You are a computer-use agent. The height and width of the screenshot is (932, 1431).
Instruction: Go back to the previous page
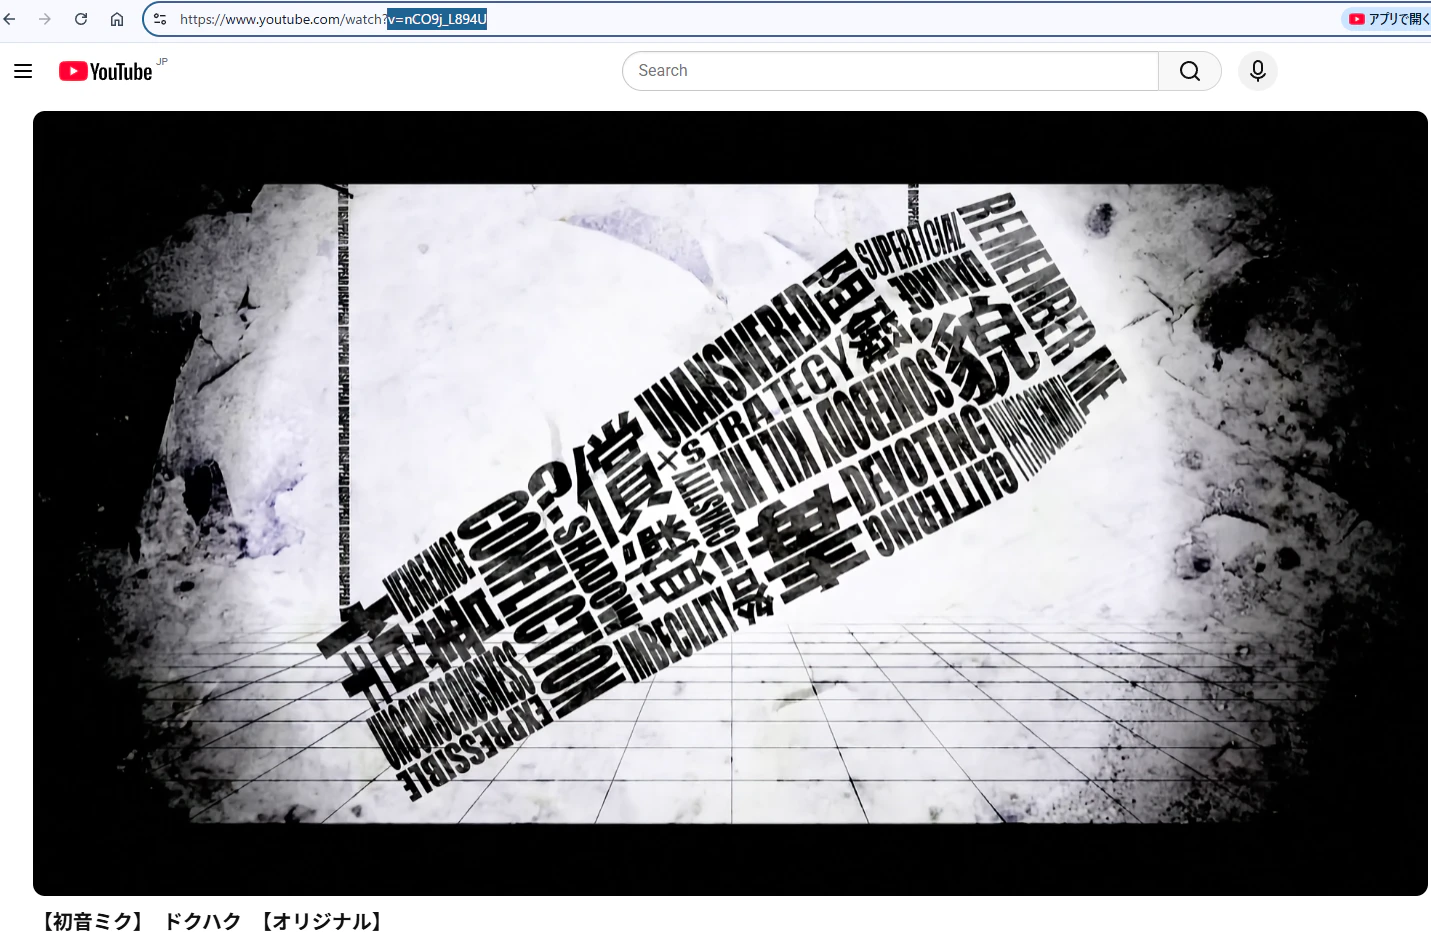coord(10,19)
